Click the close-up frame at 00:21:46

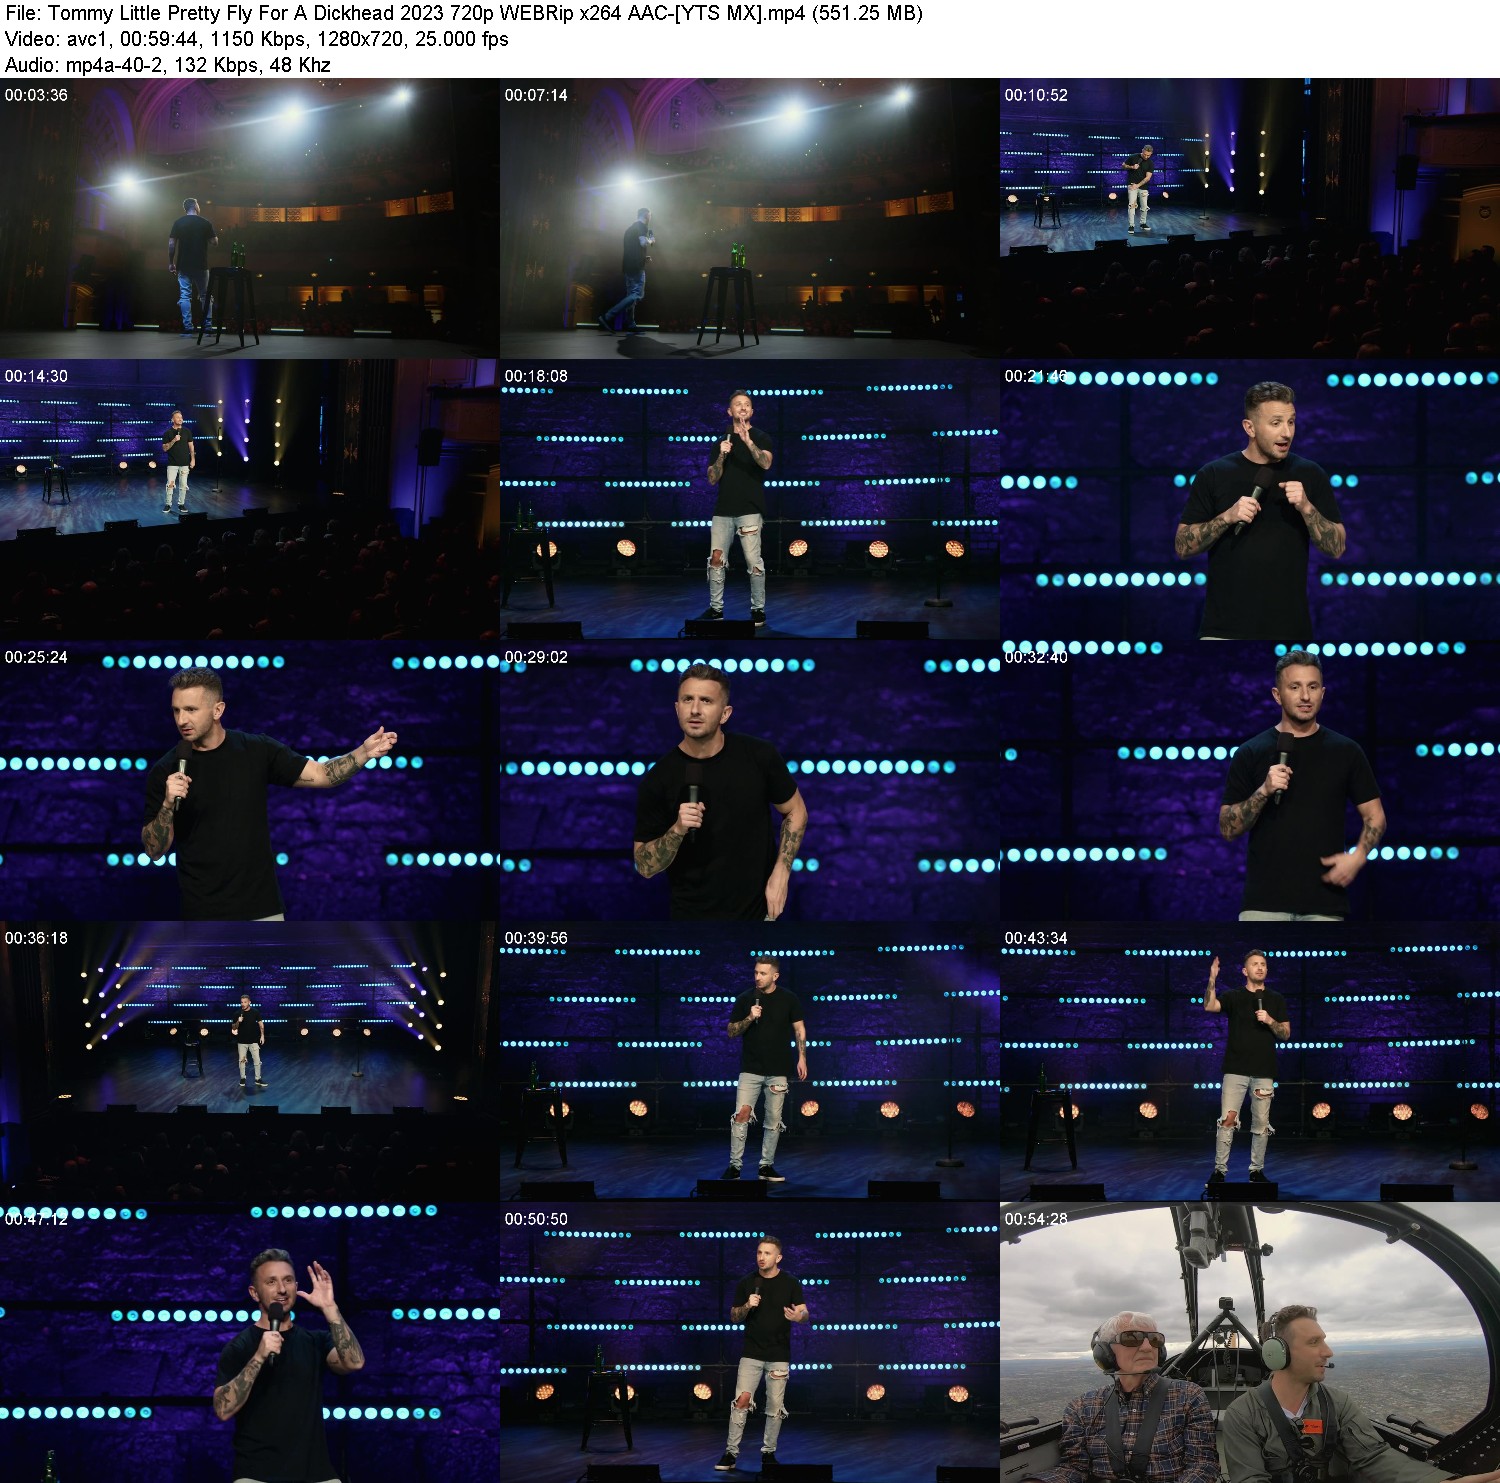coord(1250,500)
